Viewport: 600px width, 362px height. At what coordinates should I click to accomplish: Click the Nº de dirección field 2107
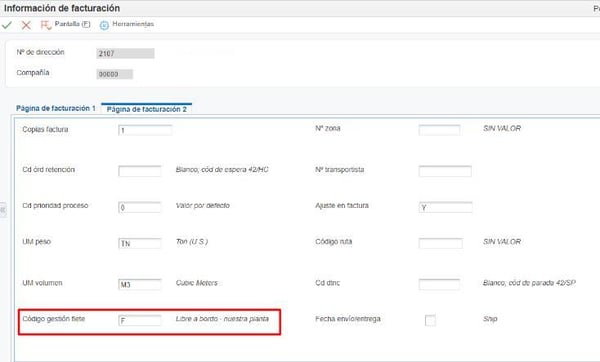tap(125, 54)
